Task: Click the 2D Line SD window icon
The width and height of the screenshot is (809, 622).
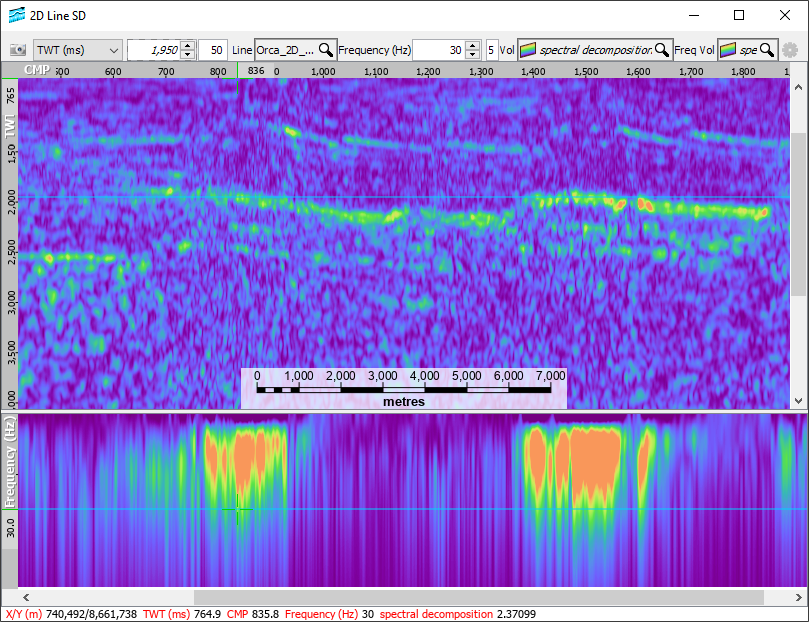Action: click(x=17, y=15)
